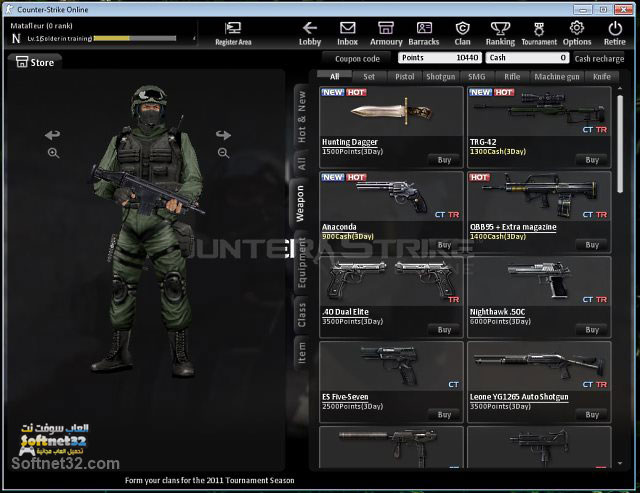Open the Options gear icon

click(577, 33)
